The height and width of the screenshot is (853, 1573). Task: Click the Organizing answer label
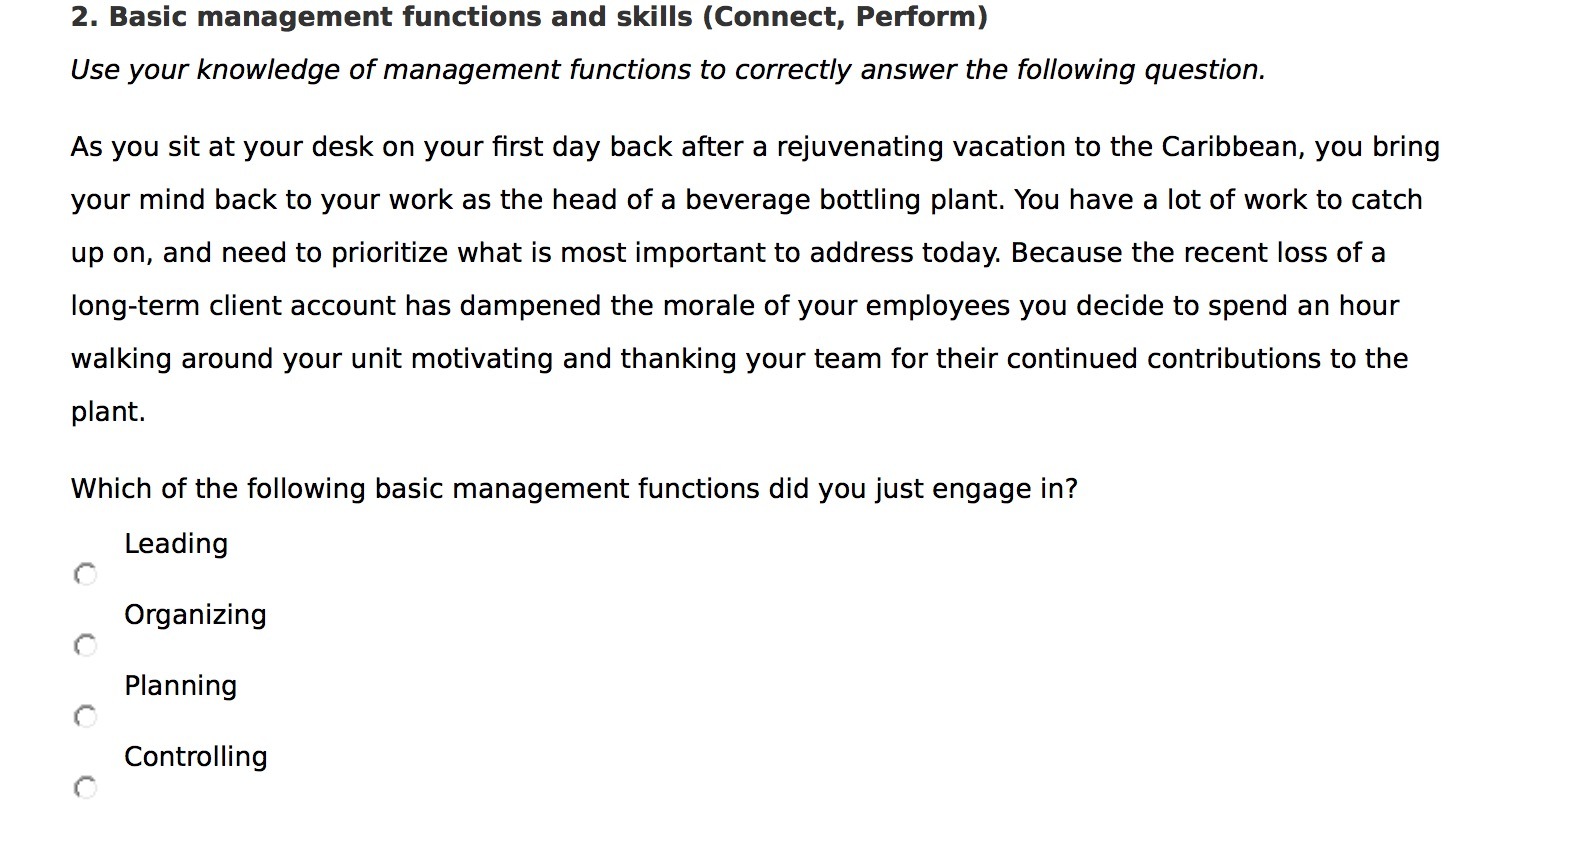[x=195, y=615]
